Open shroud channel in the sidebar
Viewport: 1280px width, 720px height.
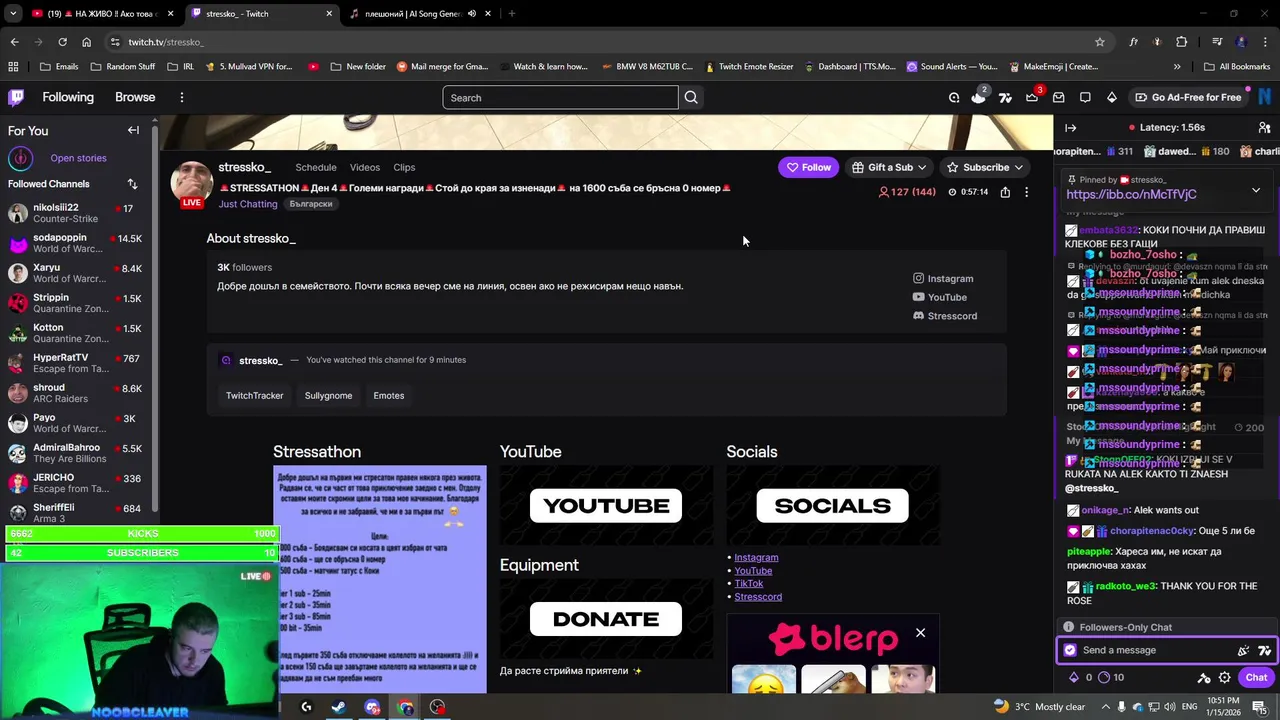pos(76,394)
